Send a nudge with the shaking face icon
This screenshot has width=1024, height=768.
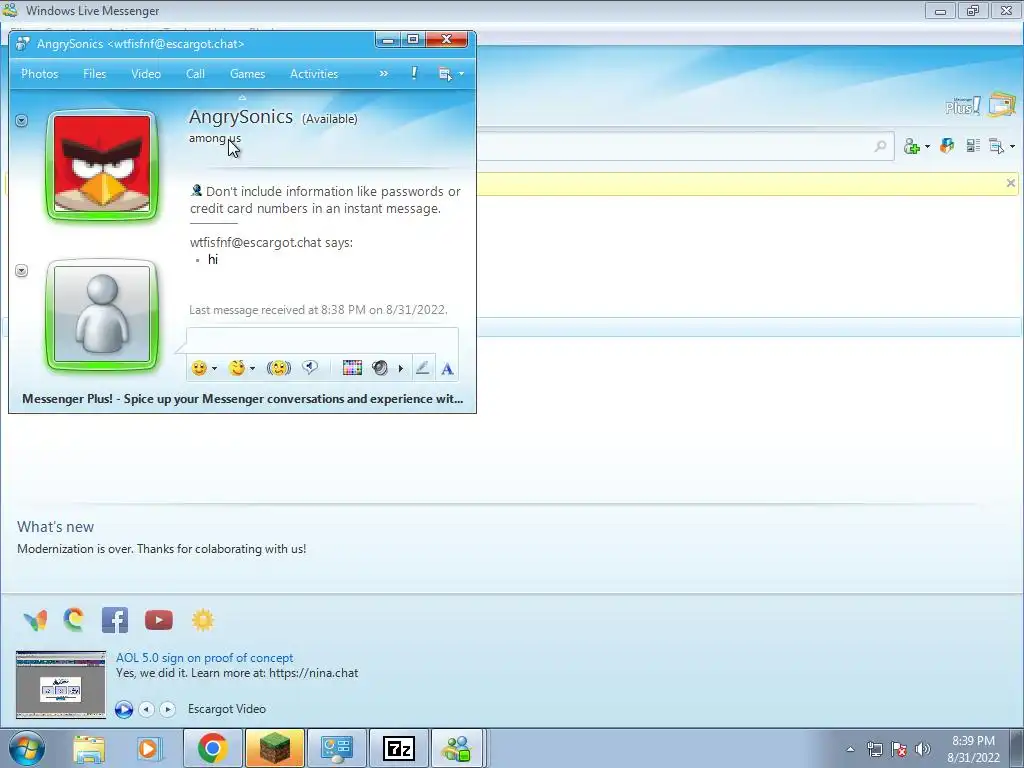pyautogui.click(x=279, y=368)
